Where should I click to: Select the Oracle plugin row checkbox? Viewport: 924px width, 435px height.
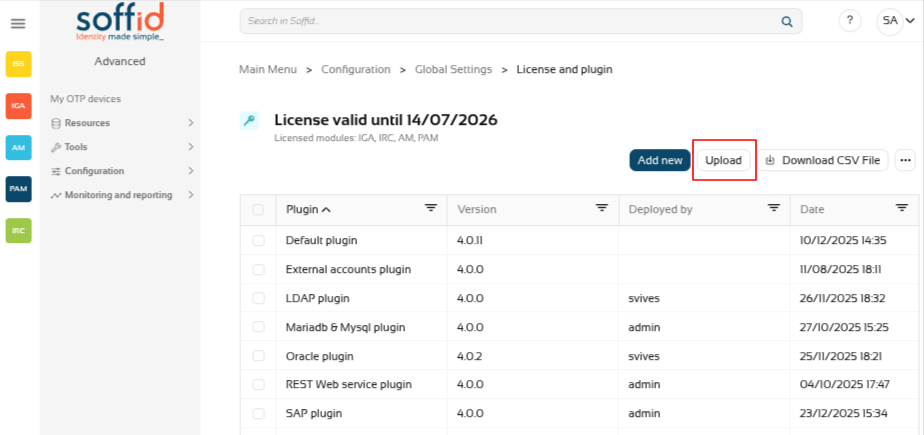click(x=259, y=356)
